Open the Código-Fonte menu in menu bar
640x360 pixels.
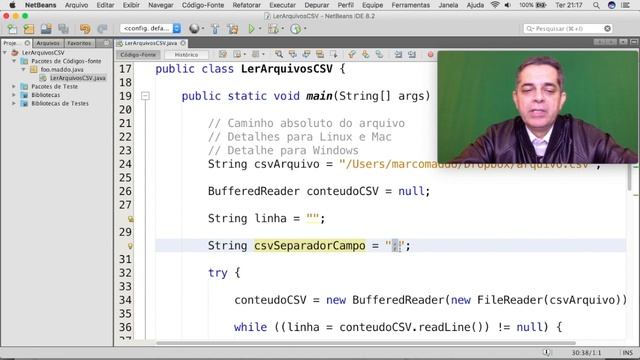point(203,5)
